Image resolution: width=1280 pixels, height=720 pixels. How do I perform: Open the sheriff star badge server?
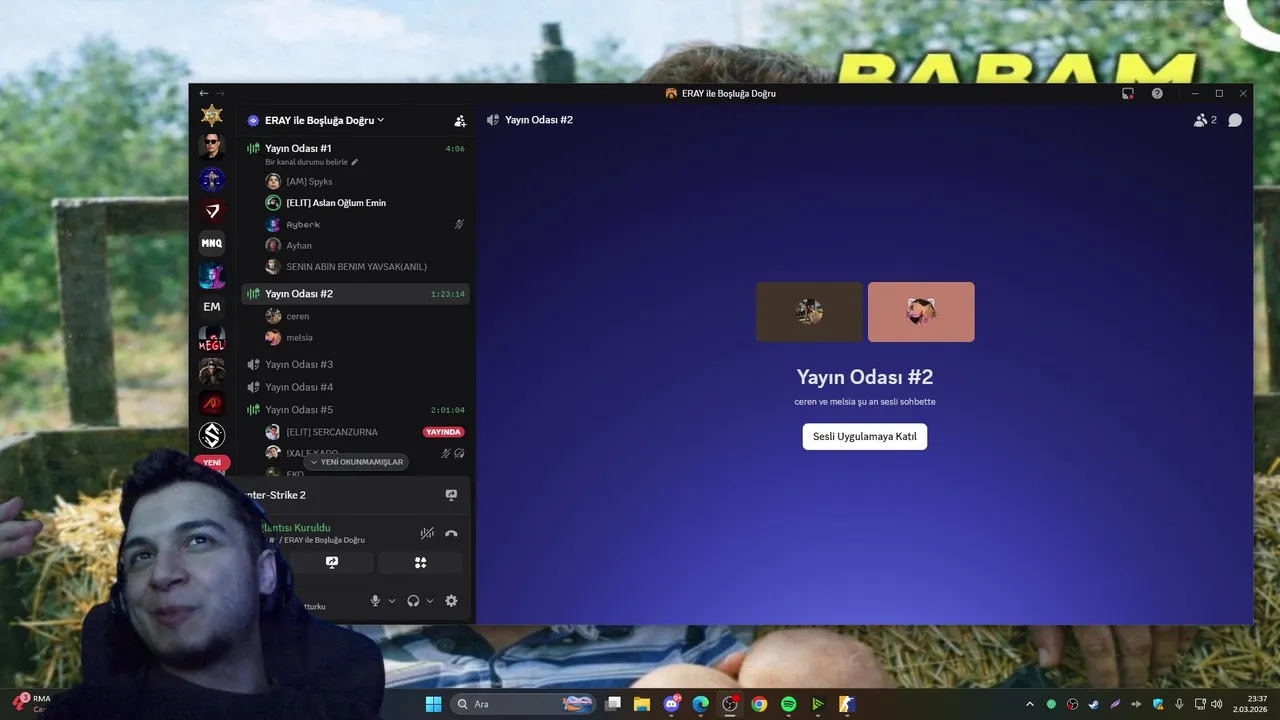click(x=211, y=116)
